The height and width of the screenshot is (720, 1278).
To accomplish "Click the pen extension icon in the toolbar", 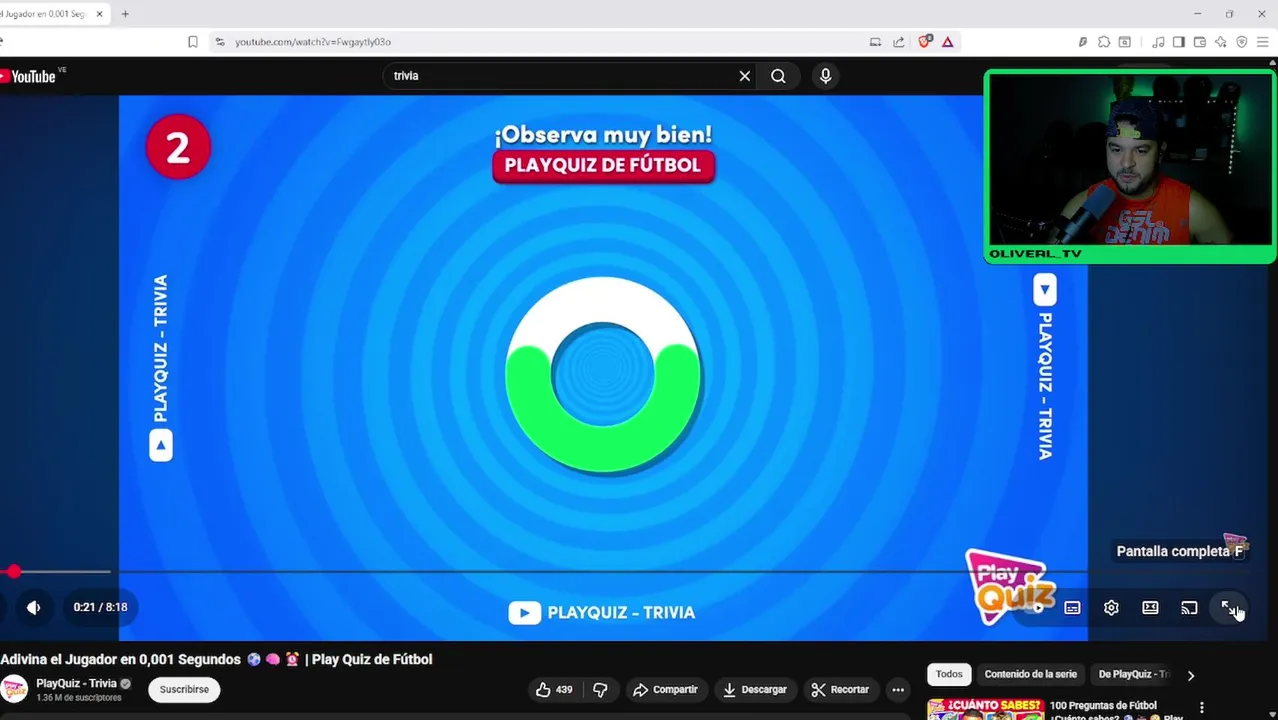I will (x=1082, y=42).
